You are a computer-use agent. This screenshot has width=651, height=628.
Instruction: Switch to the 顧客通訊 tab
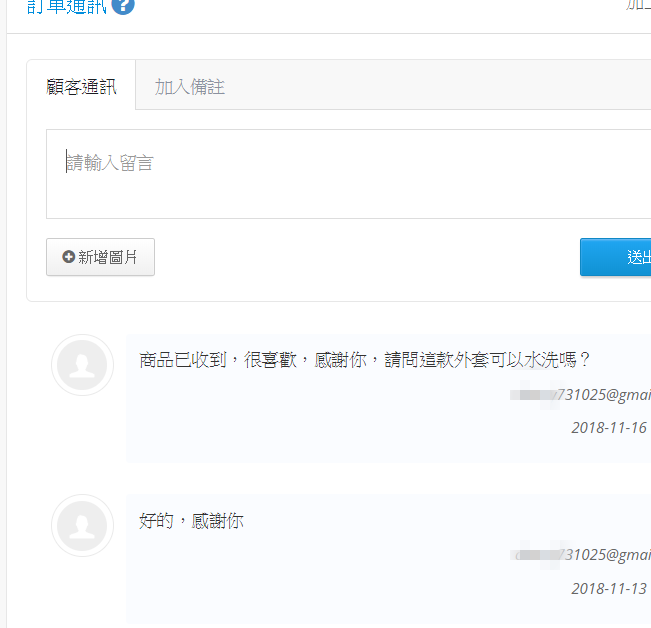(81, 86)
